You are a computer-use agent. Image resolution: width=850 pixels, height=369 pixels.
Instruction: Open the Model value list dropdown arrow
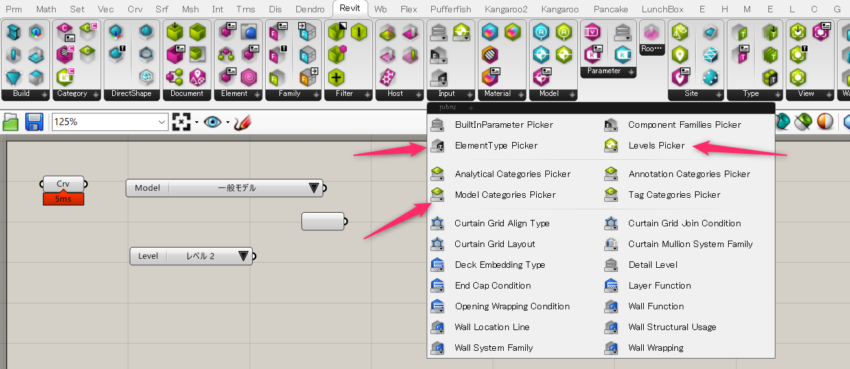coord(314,188)
